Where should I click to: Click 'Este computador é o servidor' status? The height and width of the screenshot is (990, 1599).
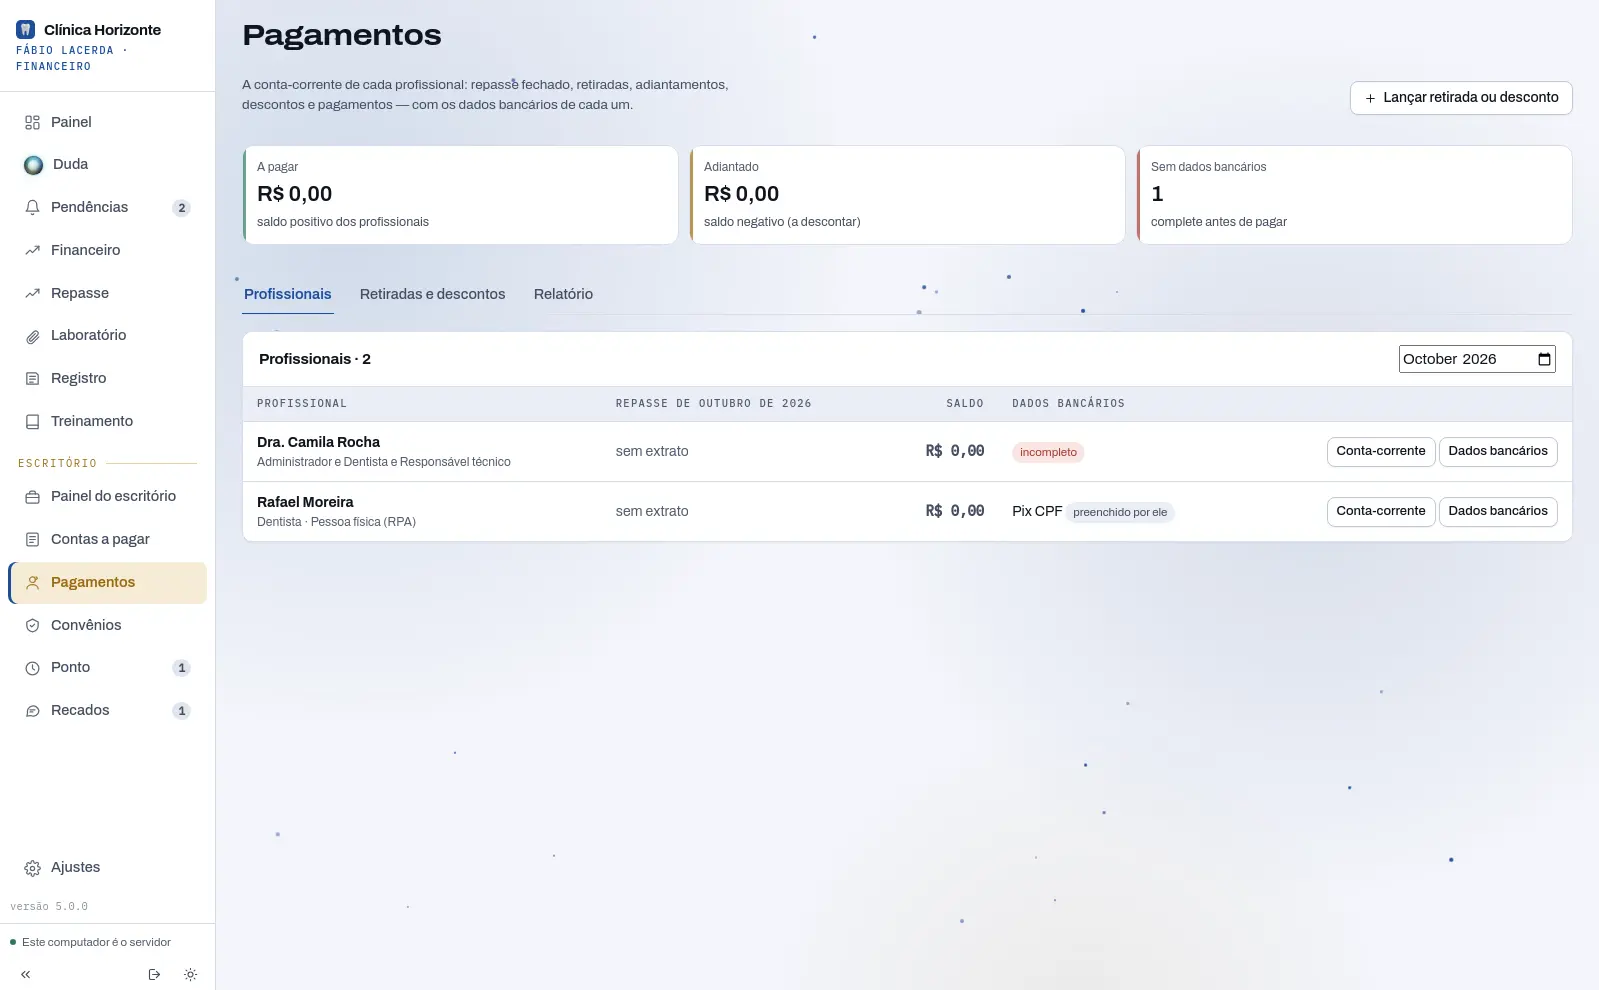coord(90,942)
